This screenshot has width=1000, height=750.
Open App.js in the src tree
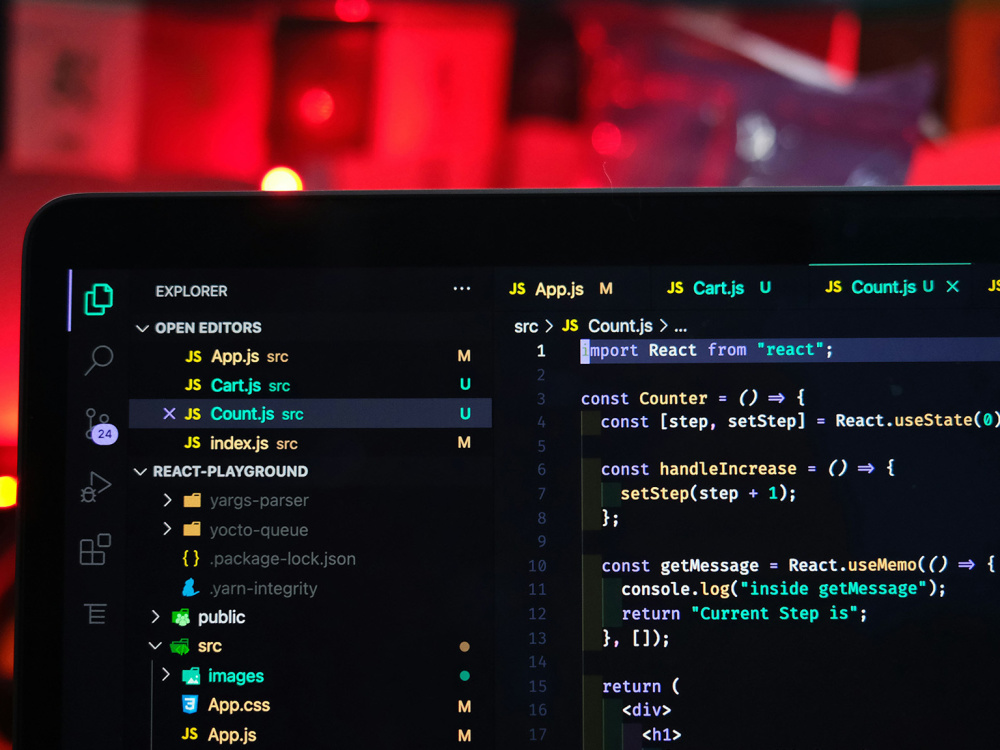pos(232,735)
